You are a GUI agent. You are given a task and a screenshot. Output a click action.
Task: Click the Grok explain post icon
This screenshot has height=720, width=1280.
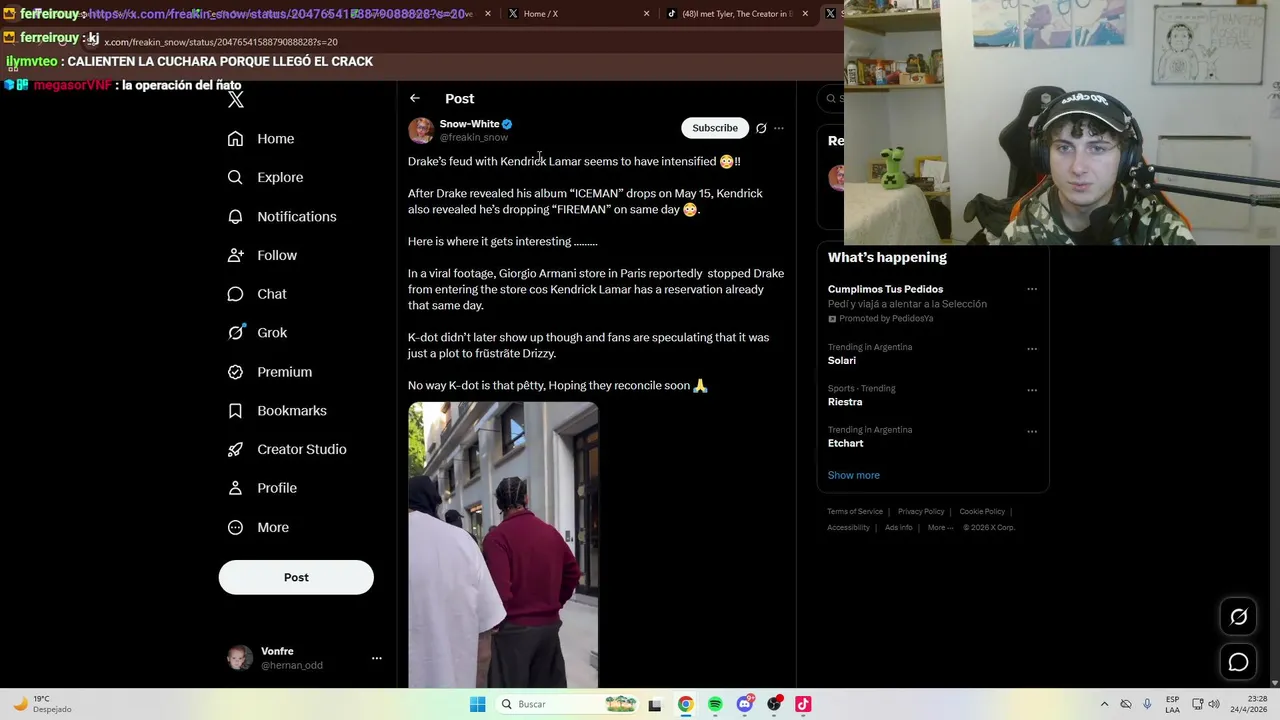coord(761,128)
